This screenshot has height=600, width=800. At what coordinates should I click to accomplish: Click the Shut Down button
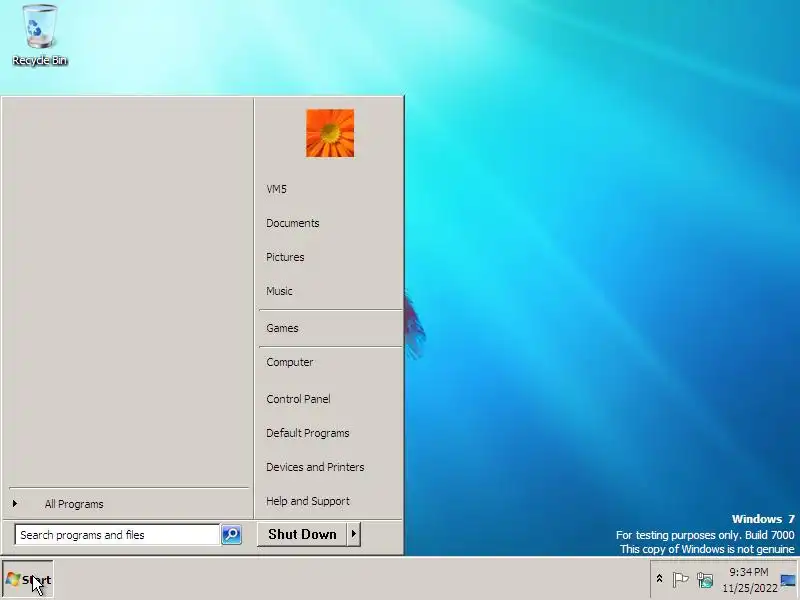pyautogui.click(x=302, y=534)
